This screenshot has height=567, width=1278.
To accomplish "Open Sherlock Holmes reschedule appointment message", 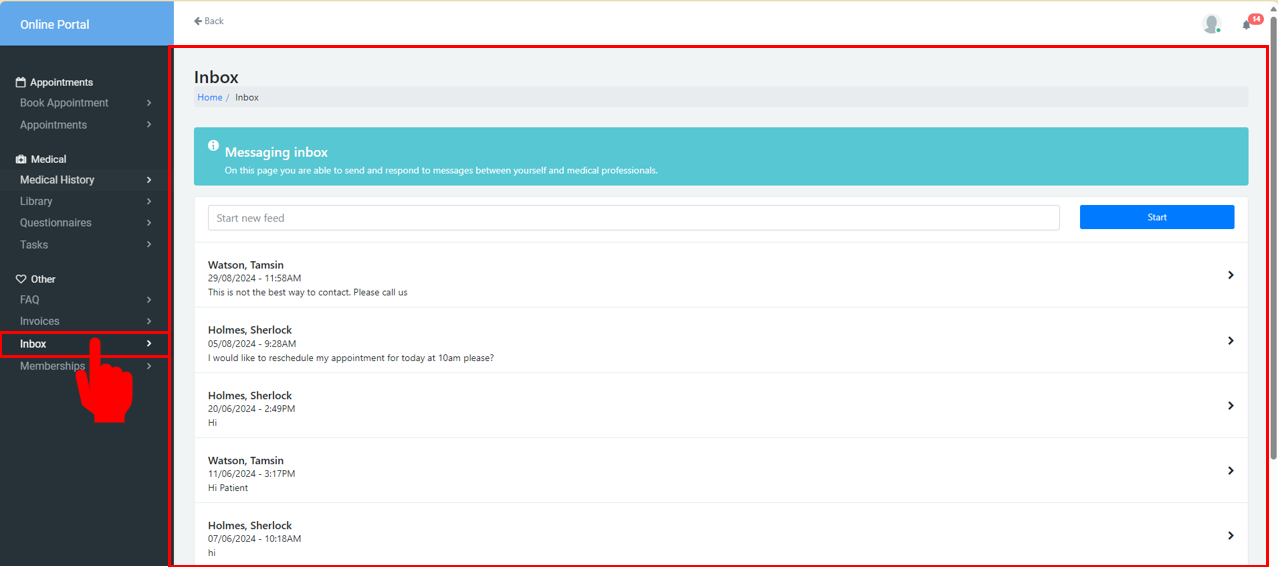I will (720, 341).
